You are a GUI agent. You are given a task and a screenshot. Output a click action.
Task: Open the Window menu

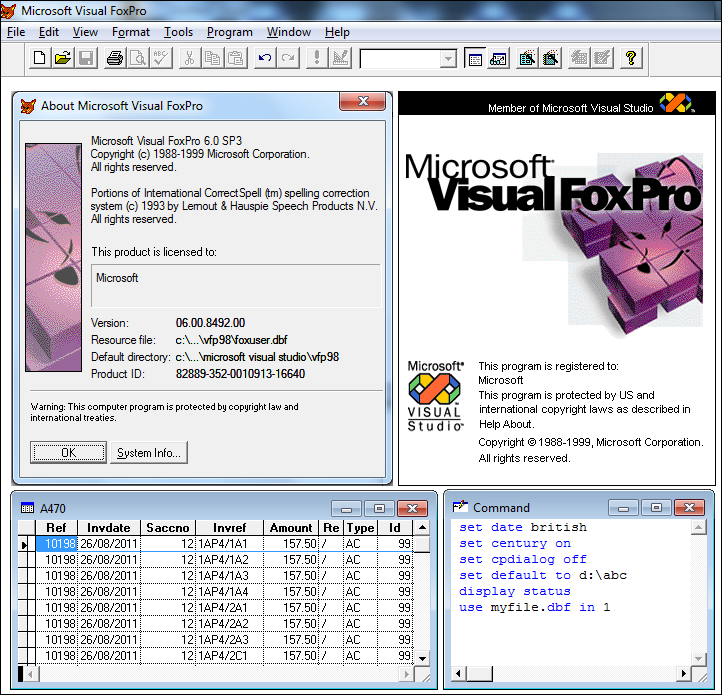(289, 32)
